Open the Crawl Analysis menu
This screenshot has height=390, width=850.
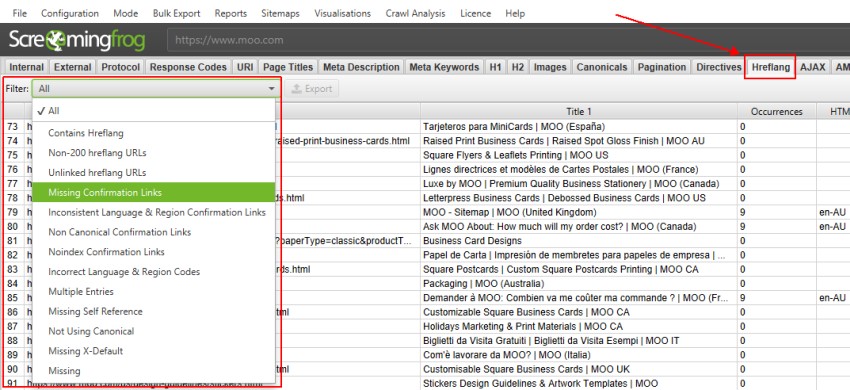click(415, 14)
